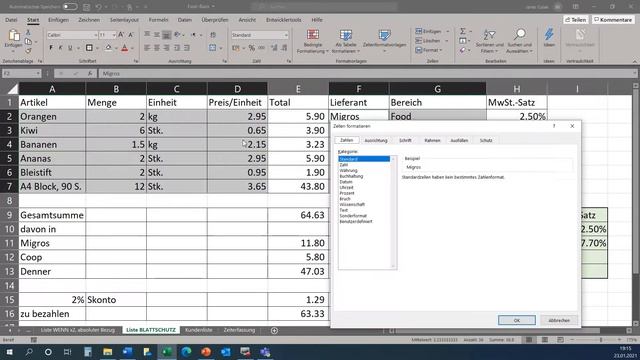640x360 pixels.
Task: Click the red font color swatch
Action: click(x=125, y=48)
